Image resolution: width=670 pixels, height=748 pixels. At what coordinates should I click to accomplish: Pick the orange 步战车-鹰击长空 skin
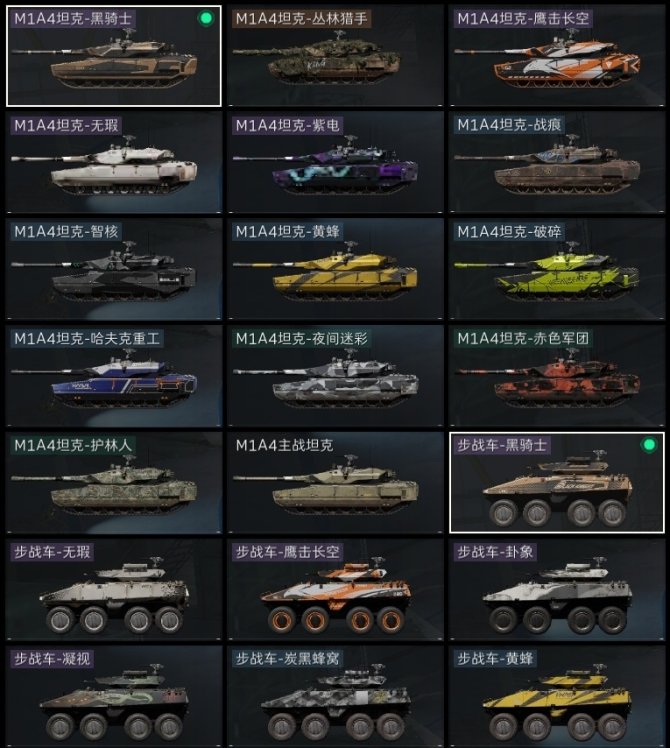point(335,590)
